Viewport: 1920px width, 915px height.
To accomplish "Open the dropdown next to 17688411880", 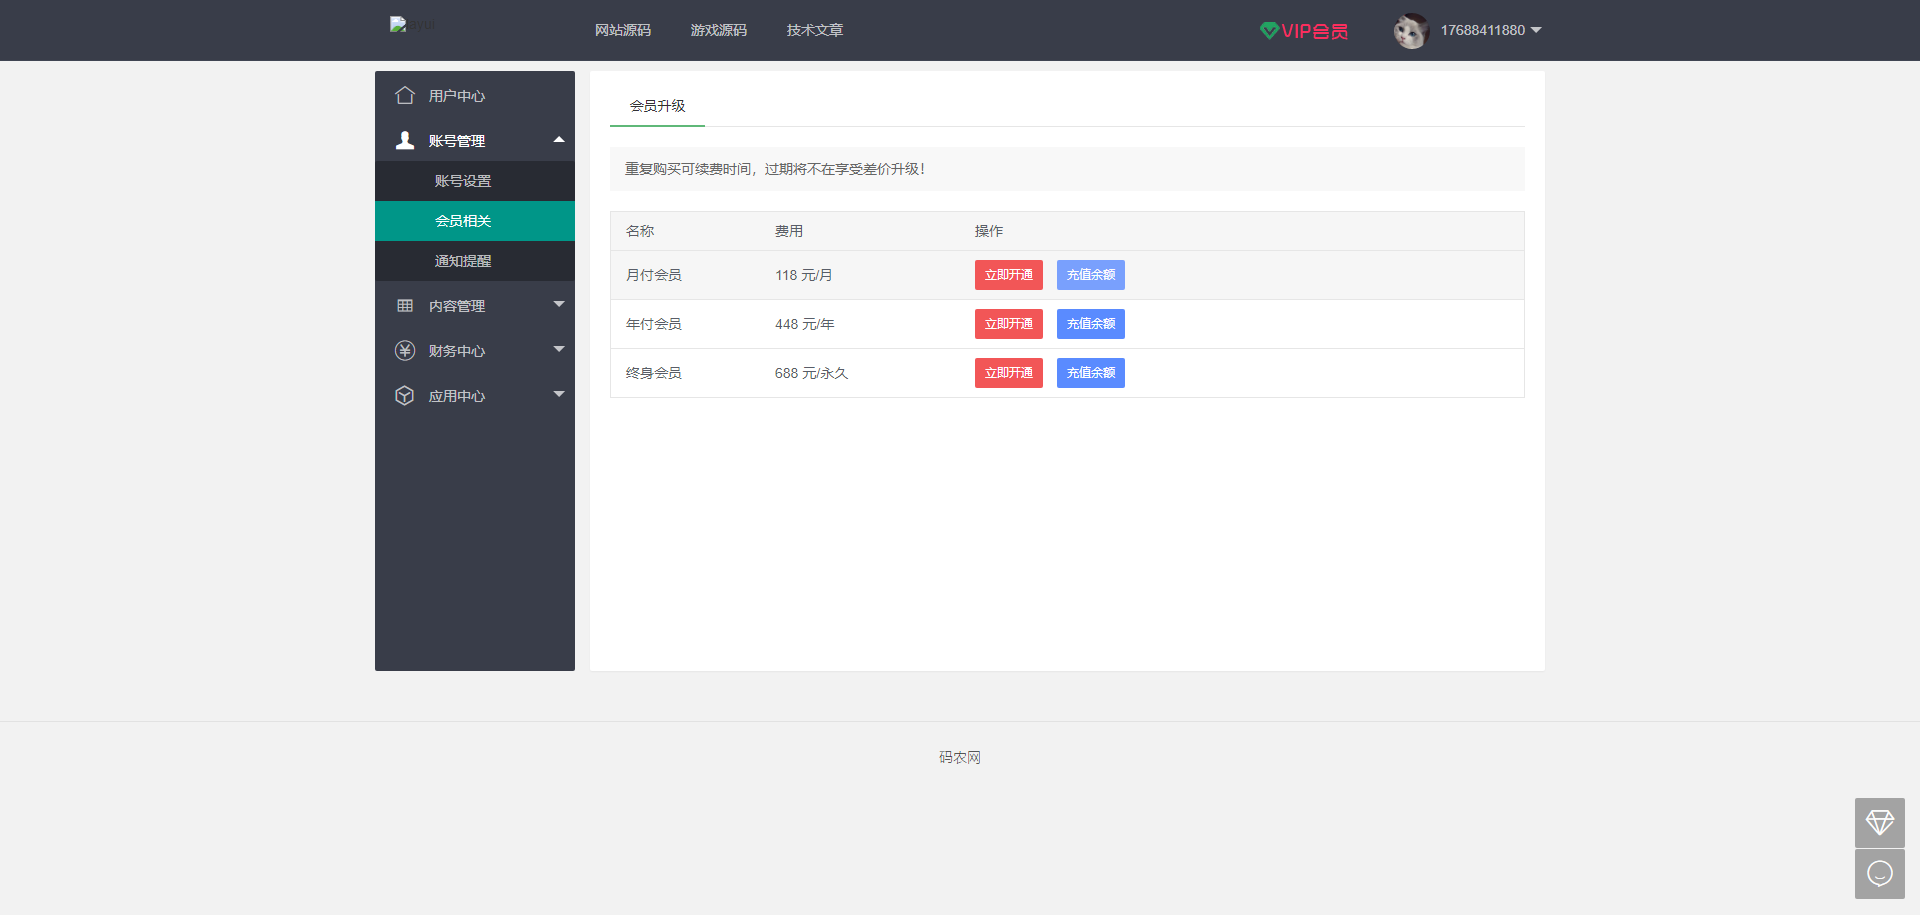I will click(x=1535, y=30).
